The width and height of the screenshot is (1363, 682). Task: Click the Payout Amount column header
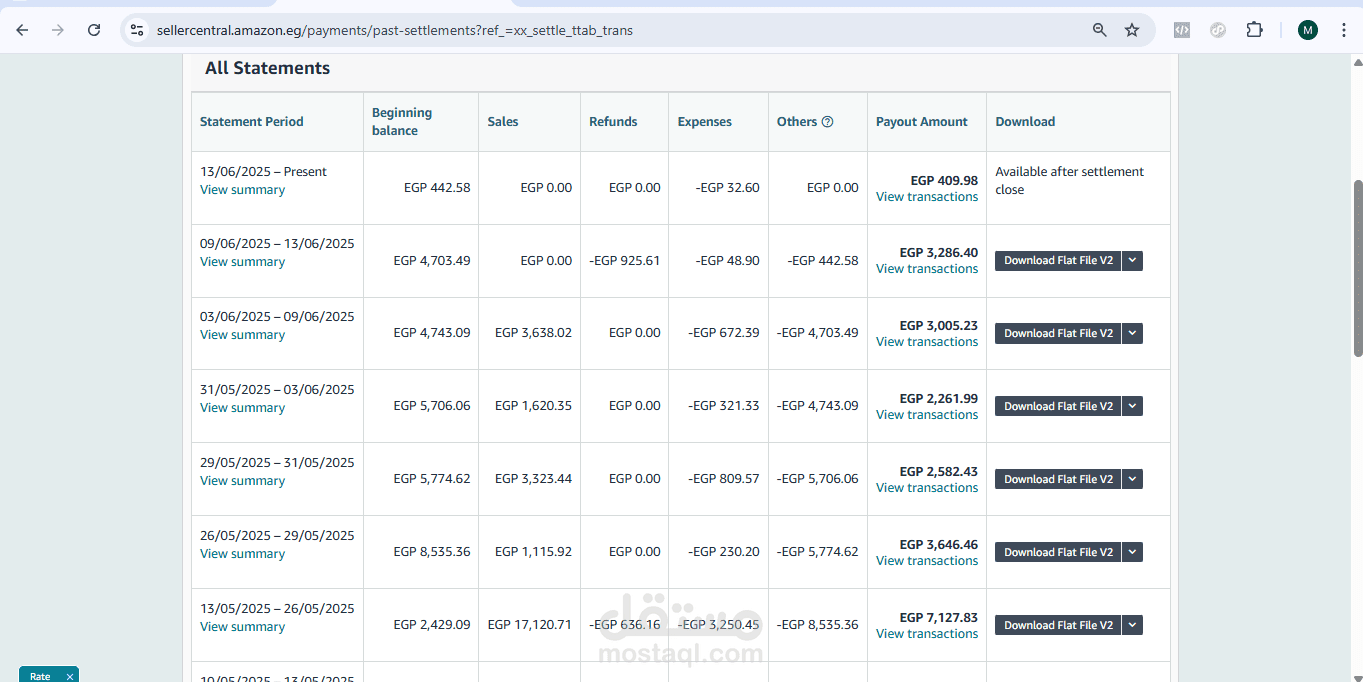point(922,122)
